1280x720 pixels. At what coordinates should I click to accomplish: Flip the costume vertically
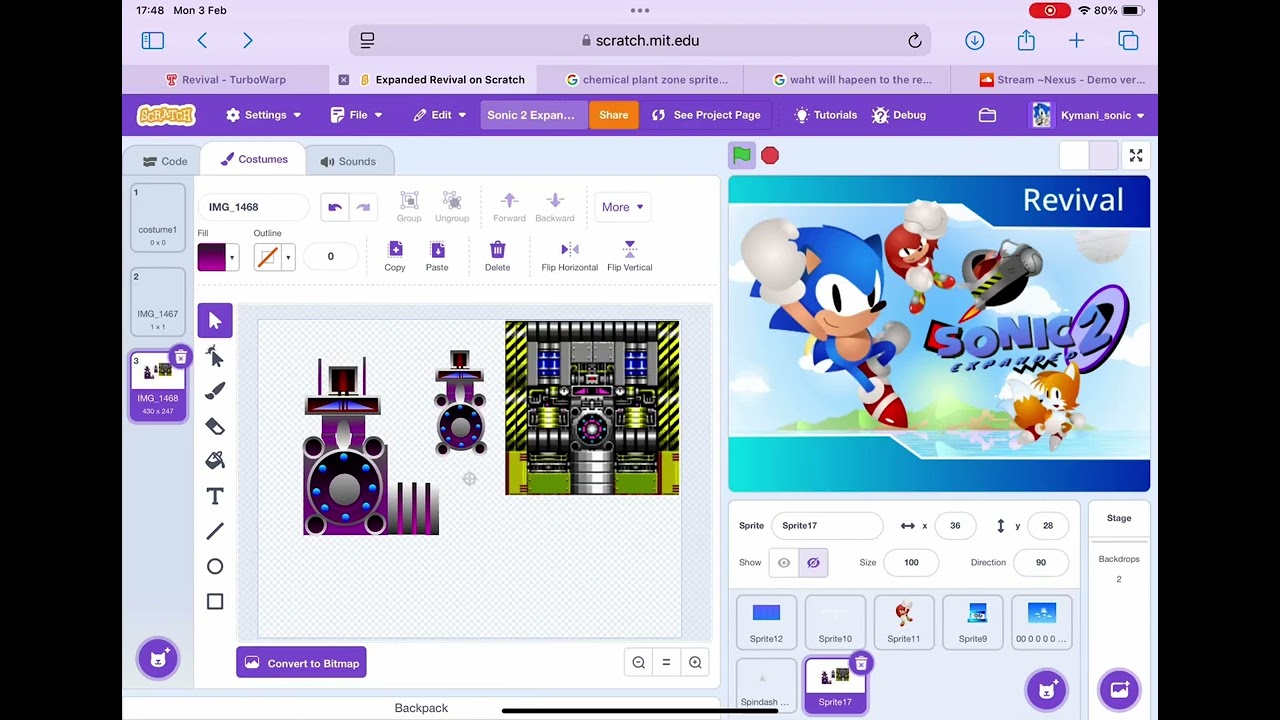click(629, 256)
